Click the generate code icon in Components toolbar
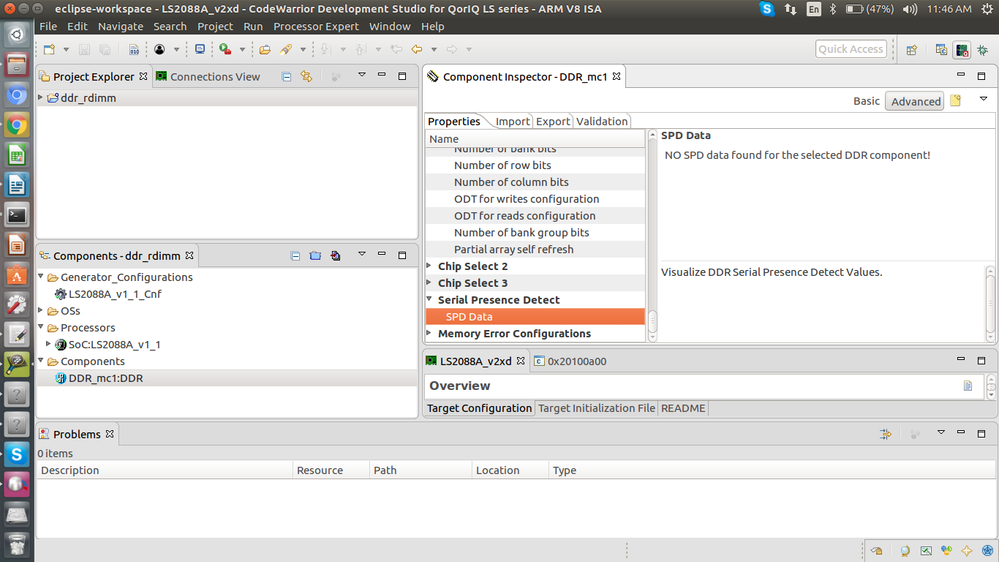Viewport: 999px width, 562px height. pyautogui.click(x=336, y=256)
